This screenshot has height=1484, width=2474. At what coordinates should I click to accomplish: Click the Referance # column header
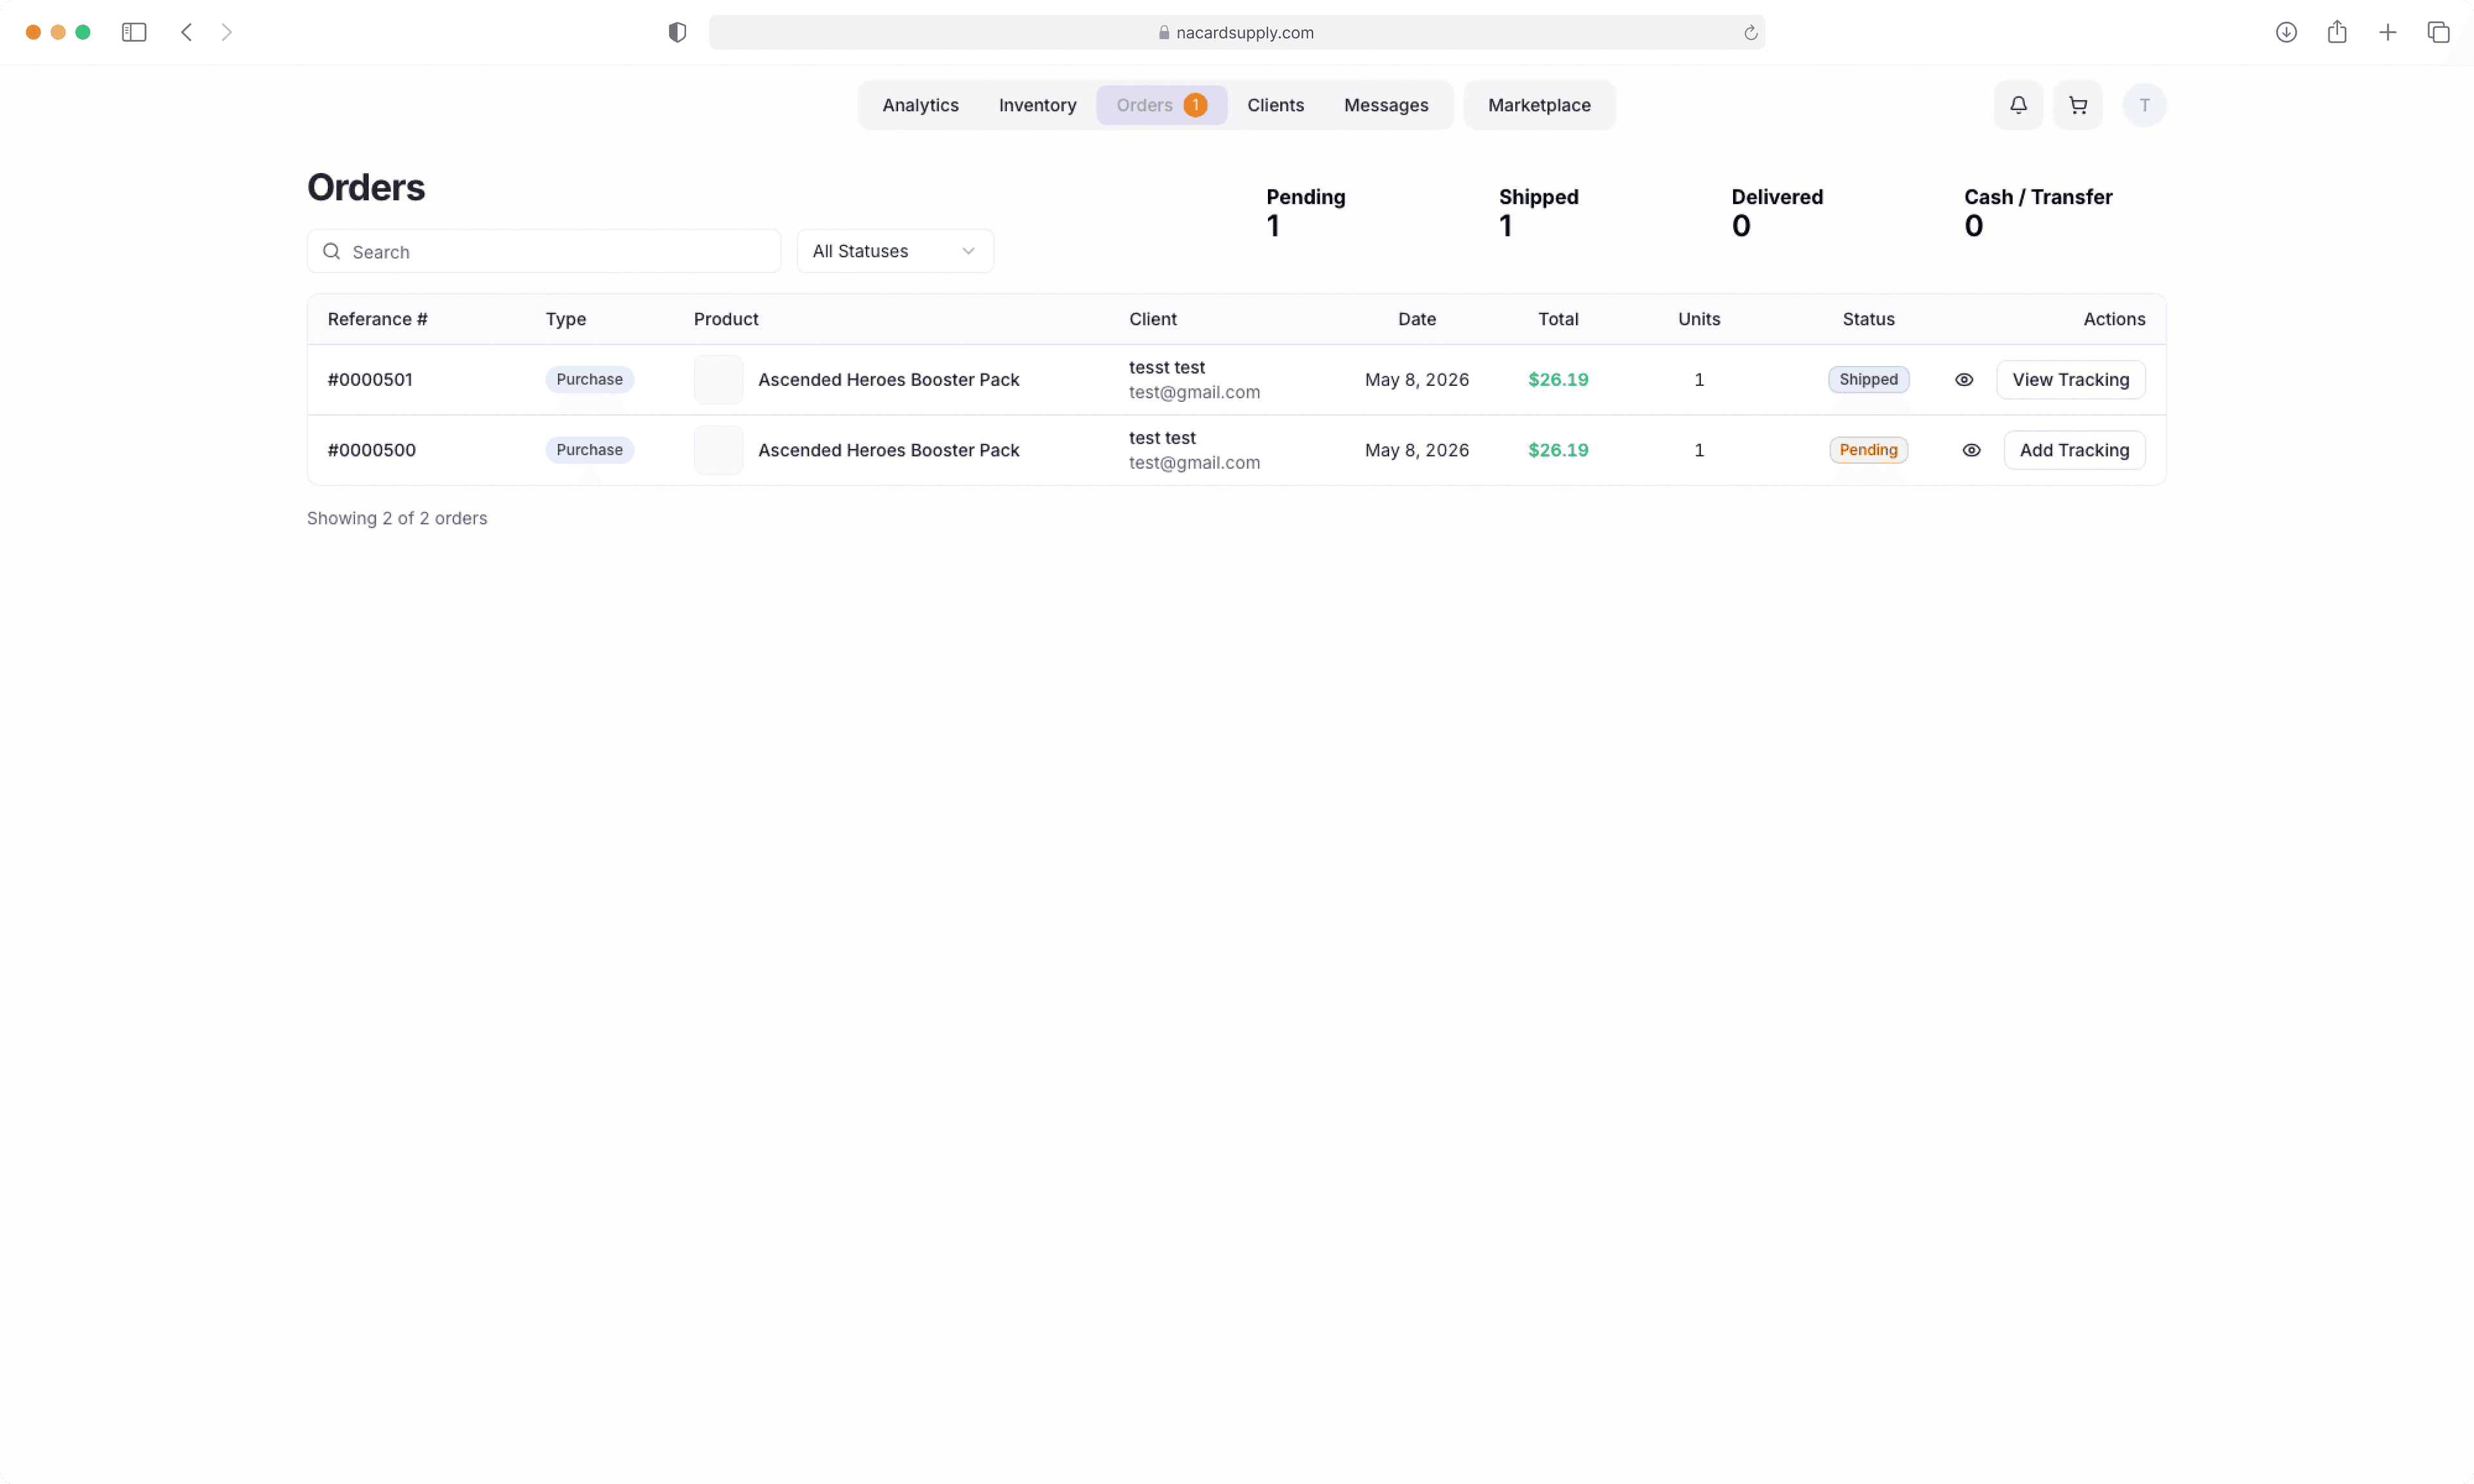click(377, 319)
